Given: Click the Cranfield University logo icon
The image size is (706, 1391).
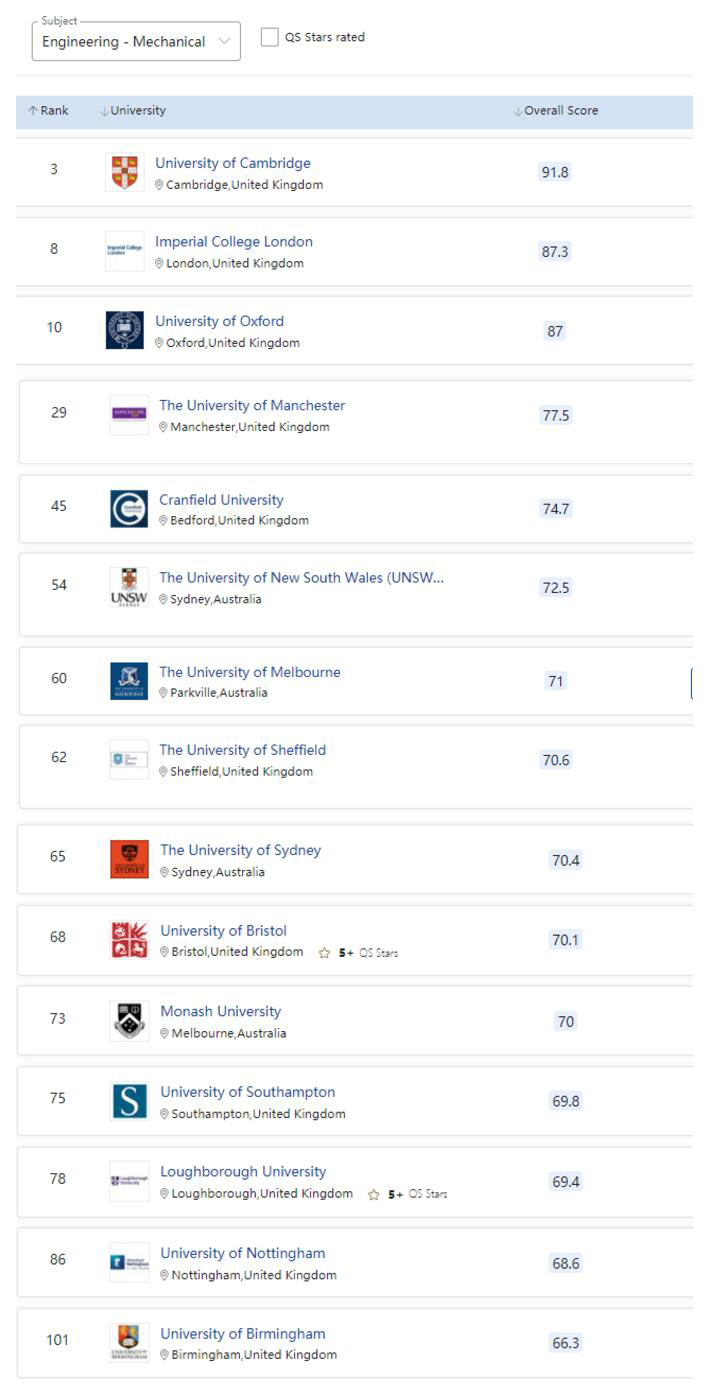Looking at the screenshot, I should 129,509.
